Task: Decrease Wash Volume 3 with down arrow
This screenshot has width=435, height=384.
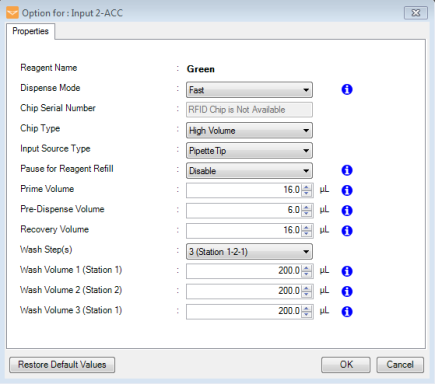Action: coord(307,315)
